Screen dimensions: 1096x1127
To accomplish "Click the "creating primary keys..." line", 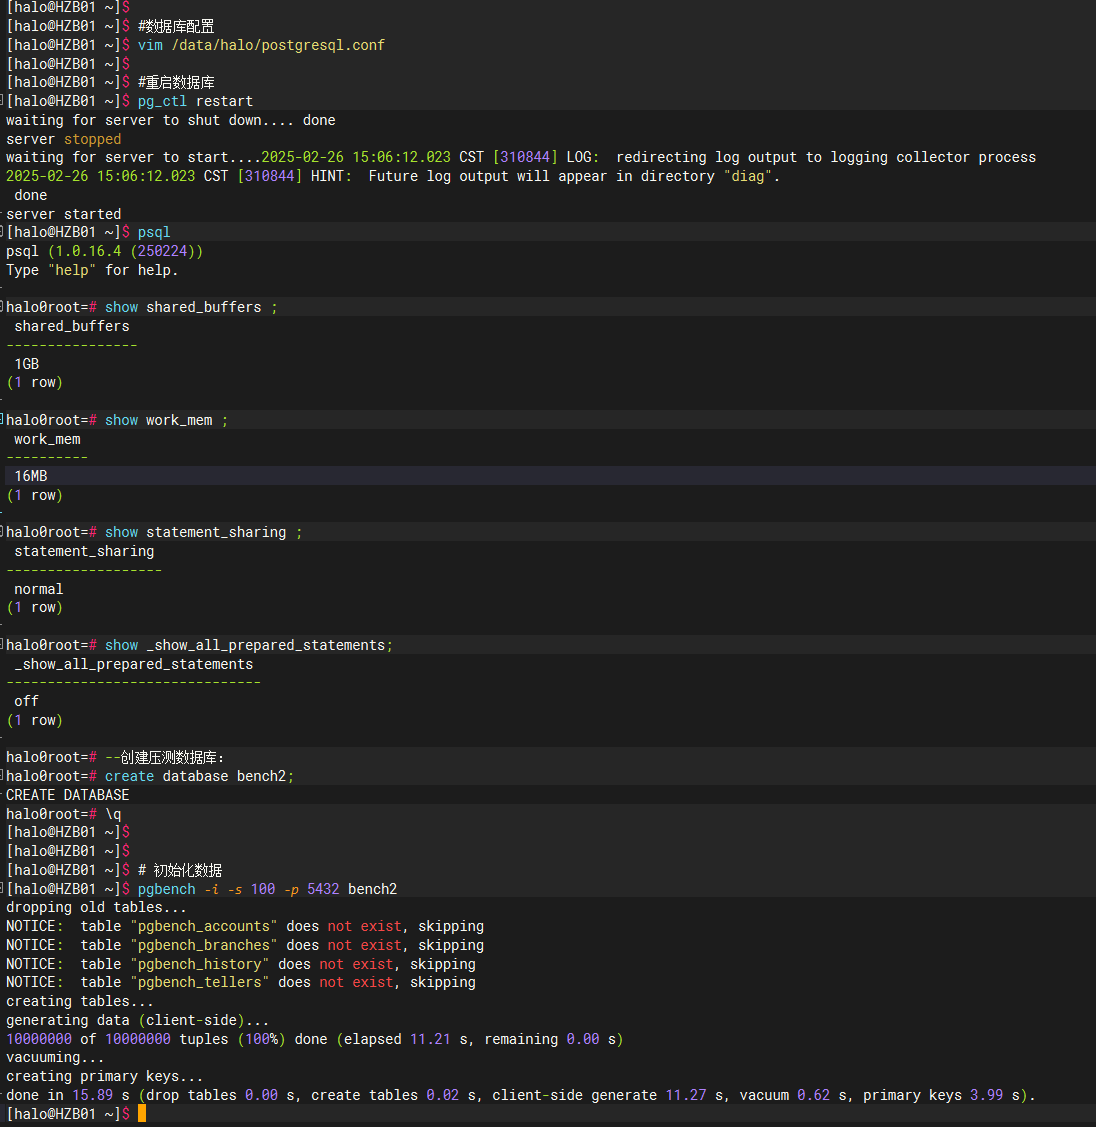I will coord(104,1077).
